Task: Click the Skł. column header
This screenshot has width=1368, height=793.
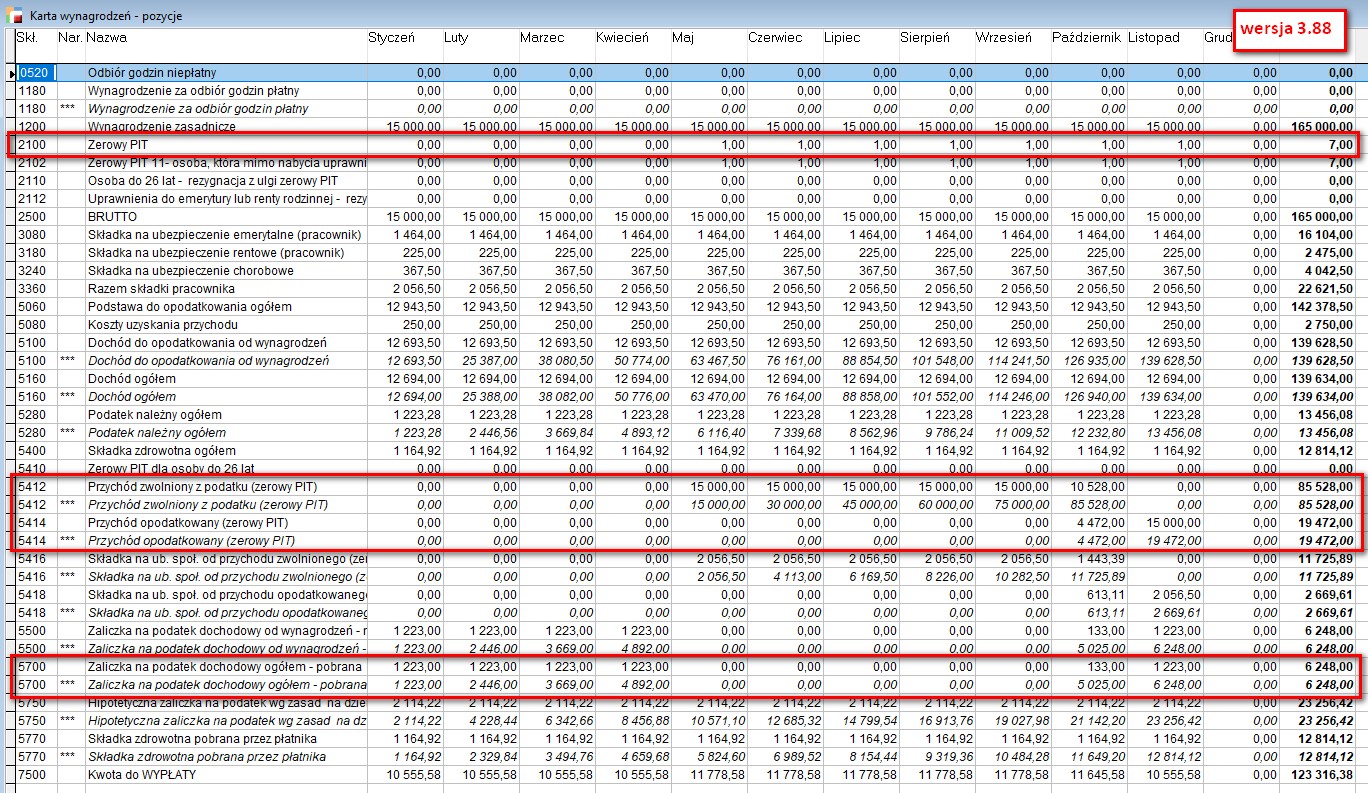Action: pos(27,38)
